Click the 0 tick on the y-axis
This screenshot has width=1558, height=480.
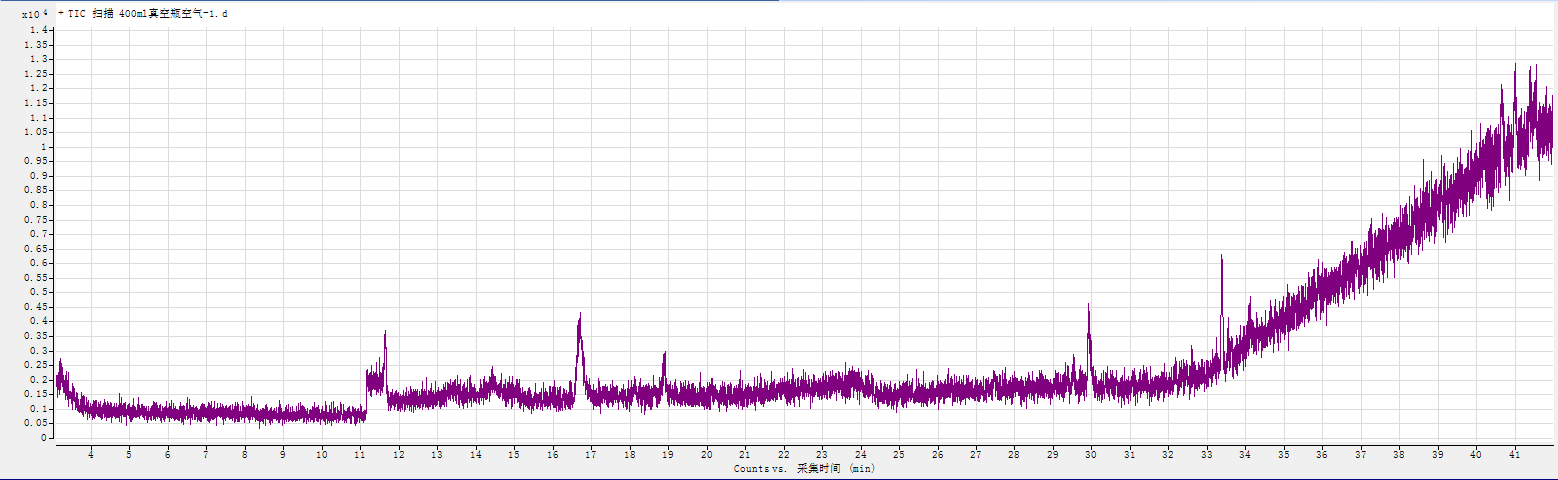coord(43,438)
